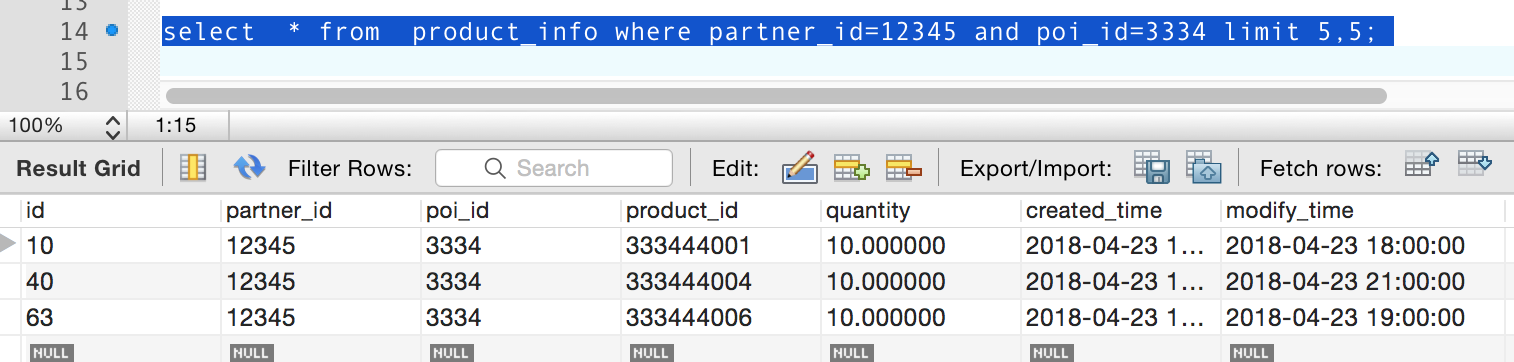Insert a new row into the result grid
This screenshot has height=362, width=1514.
[852, 167]
